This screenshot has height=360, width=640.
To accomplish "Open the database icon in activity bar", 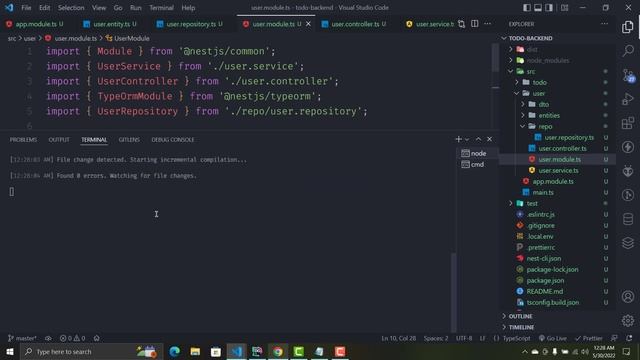I will click(628, 219).
